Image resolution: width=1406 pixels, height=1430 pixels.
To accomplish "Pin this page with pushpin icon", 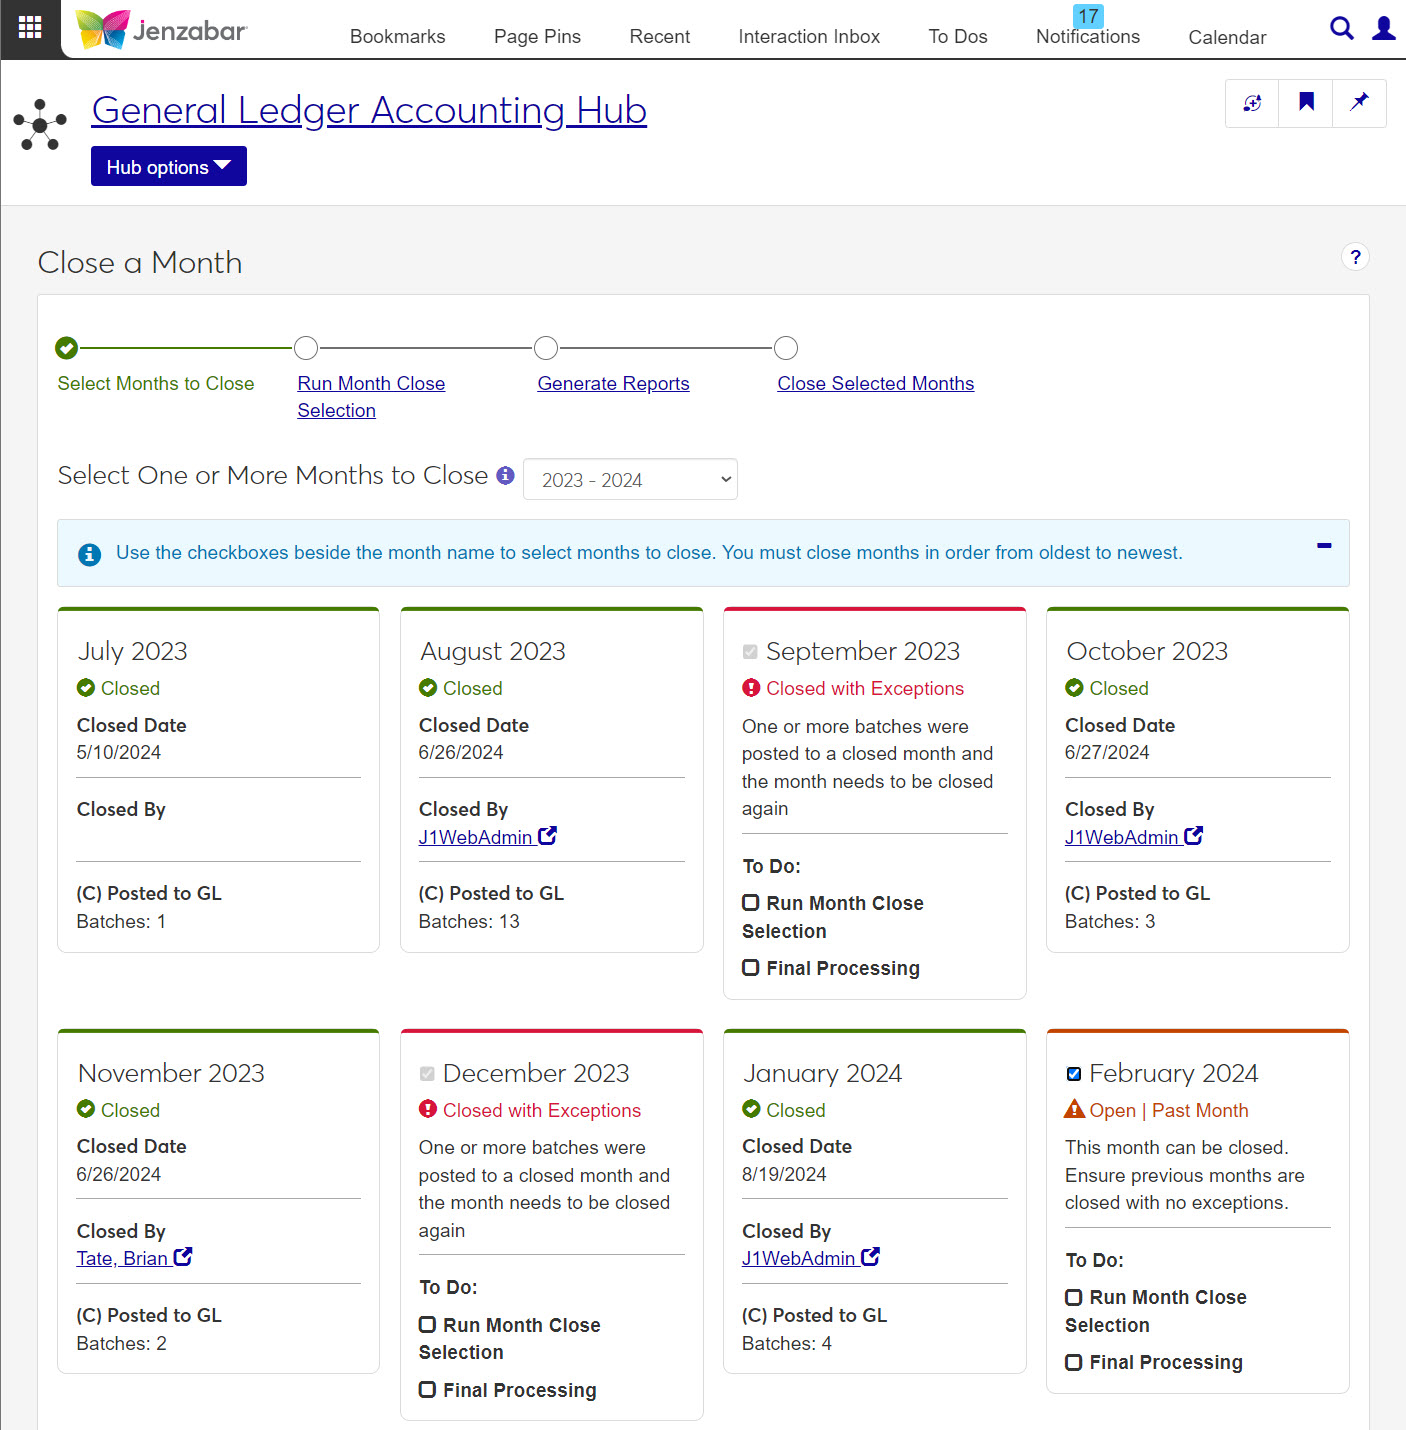I will [x=1359, y=102].
